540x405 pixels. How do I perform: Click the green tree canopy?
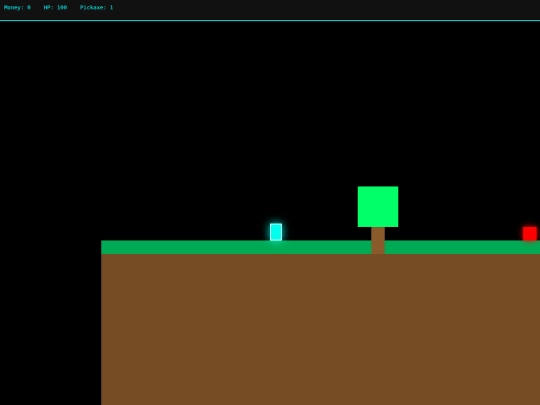[x=378, y=207]
